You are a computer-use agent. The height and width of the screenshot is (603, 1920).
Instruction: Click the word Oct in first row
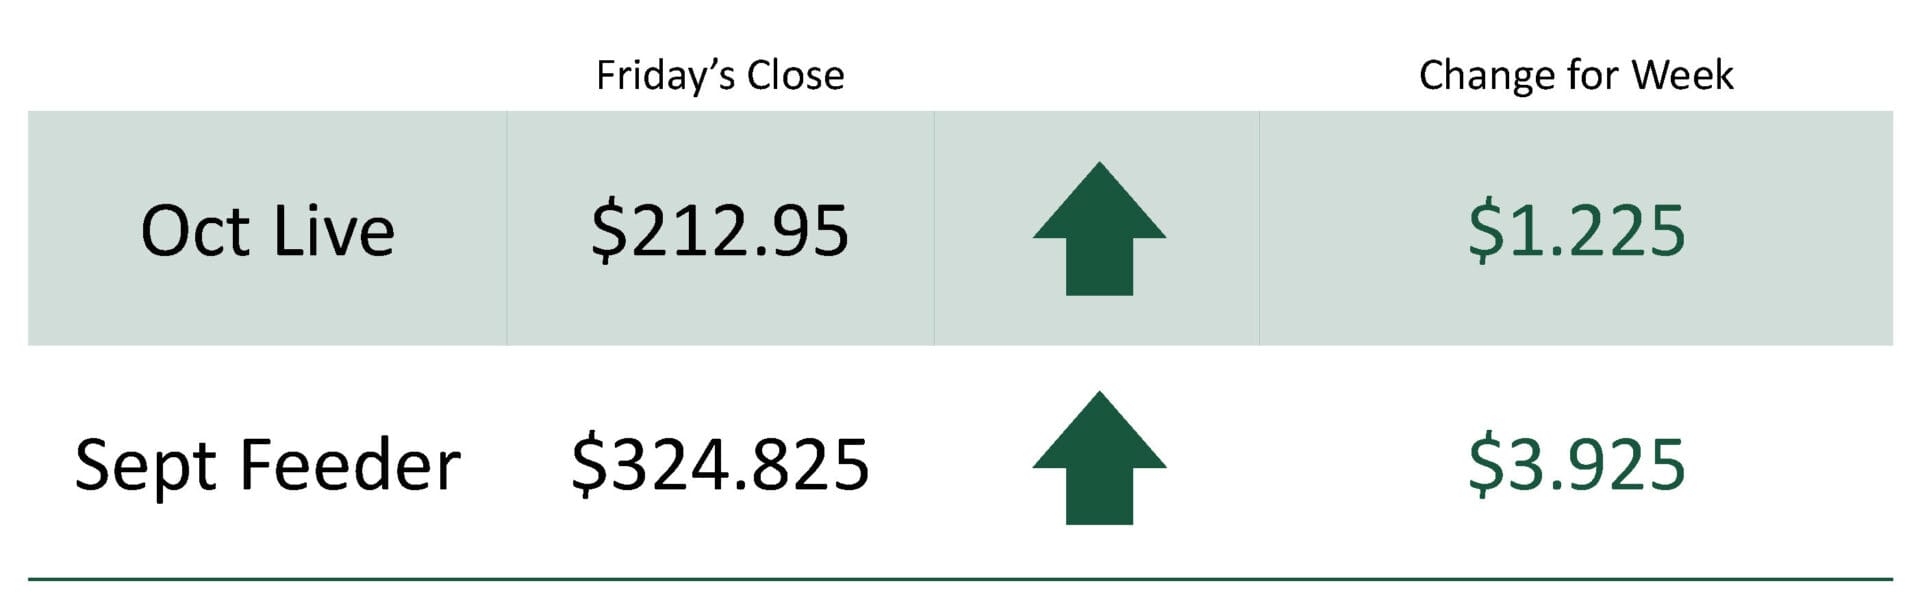(x=195, y=232)
